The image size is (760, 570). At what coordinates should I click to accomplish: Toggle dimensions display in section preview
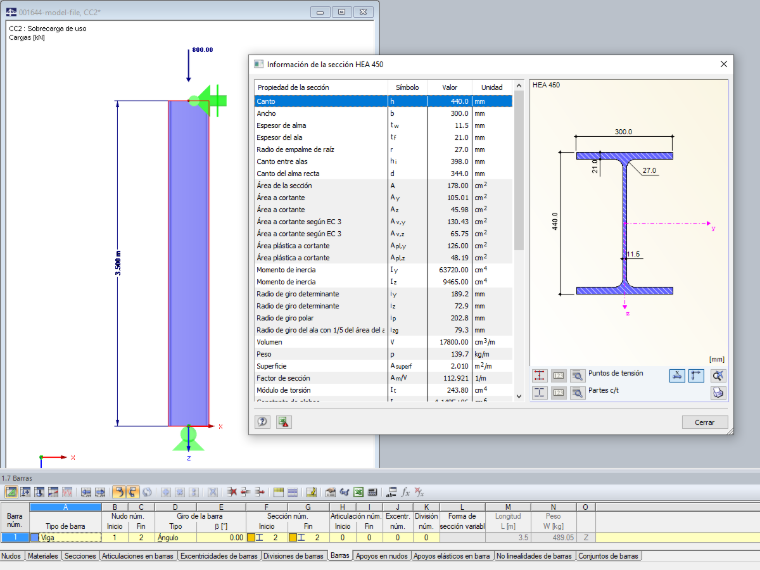677,375
